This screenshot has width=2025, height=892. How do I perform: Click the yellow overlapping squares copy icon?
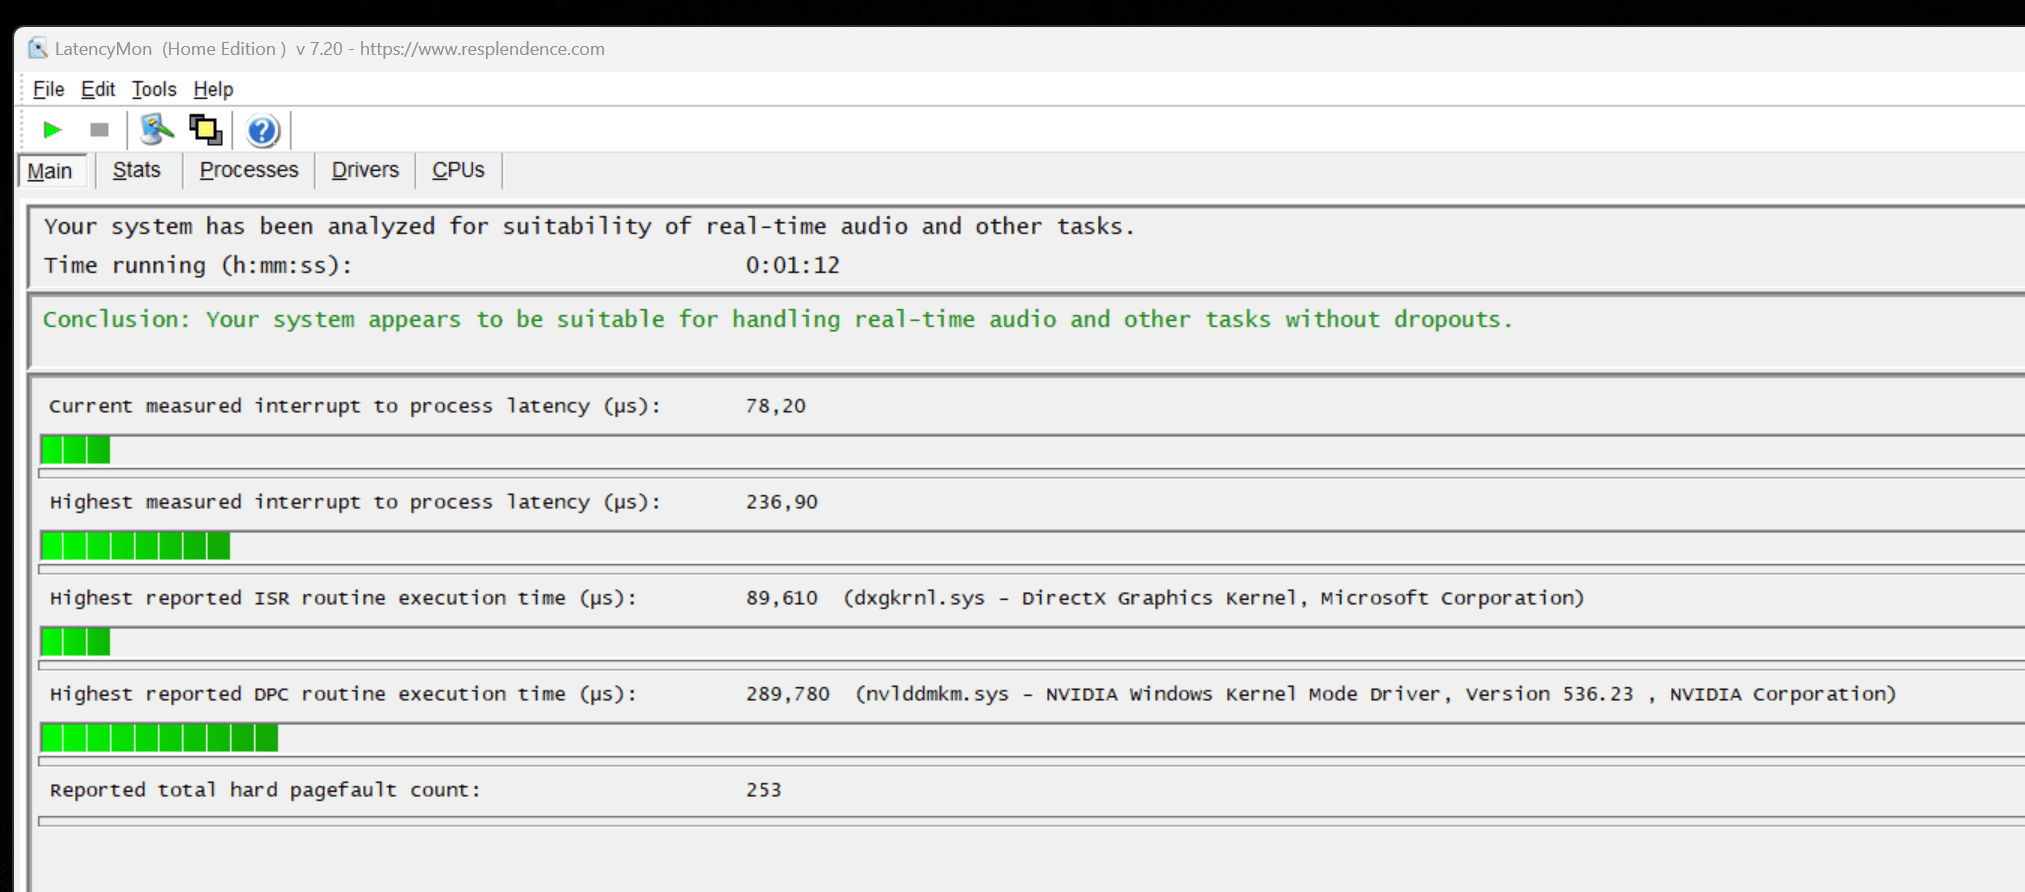[x=206, y=130]
